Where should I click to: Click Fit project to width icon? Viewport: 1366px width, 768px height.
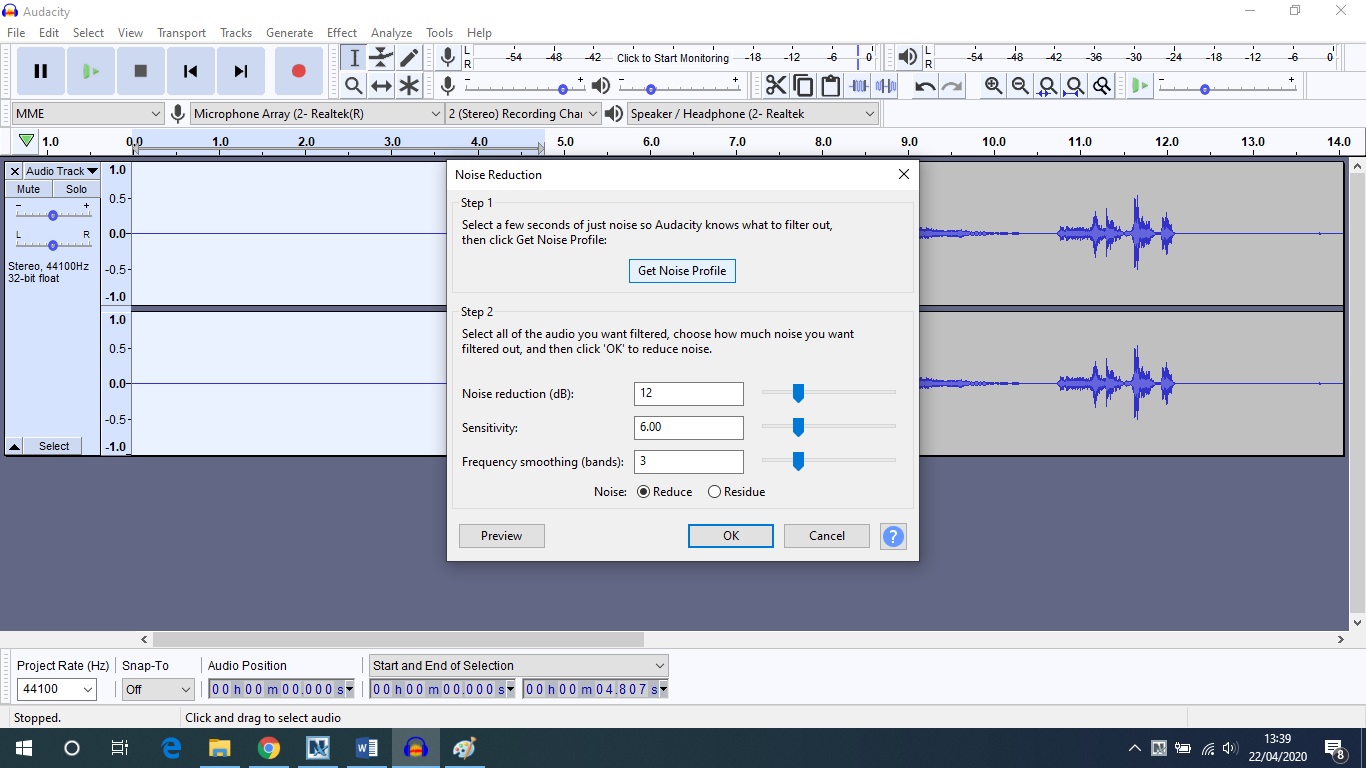pyautogui.click(x=1074, y=86)
